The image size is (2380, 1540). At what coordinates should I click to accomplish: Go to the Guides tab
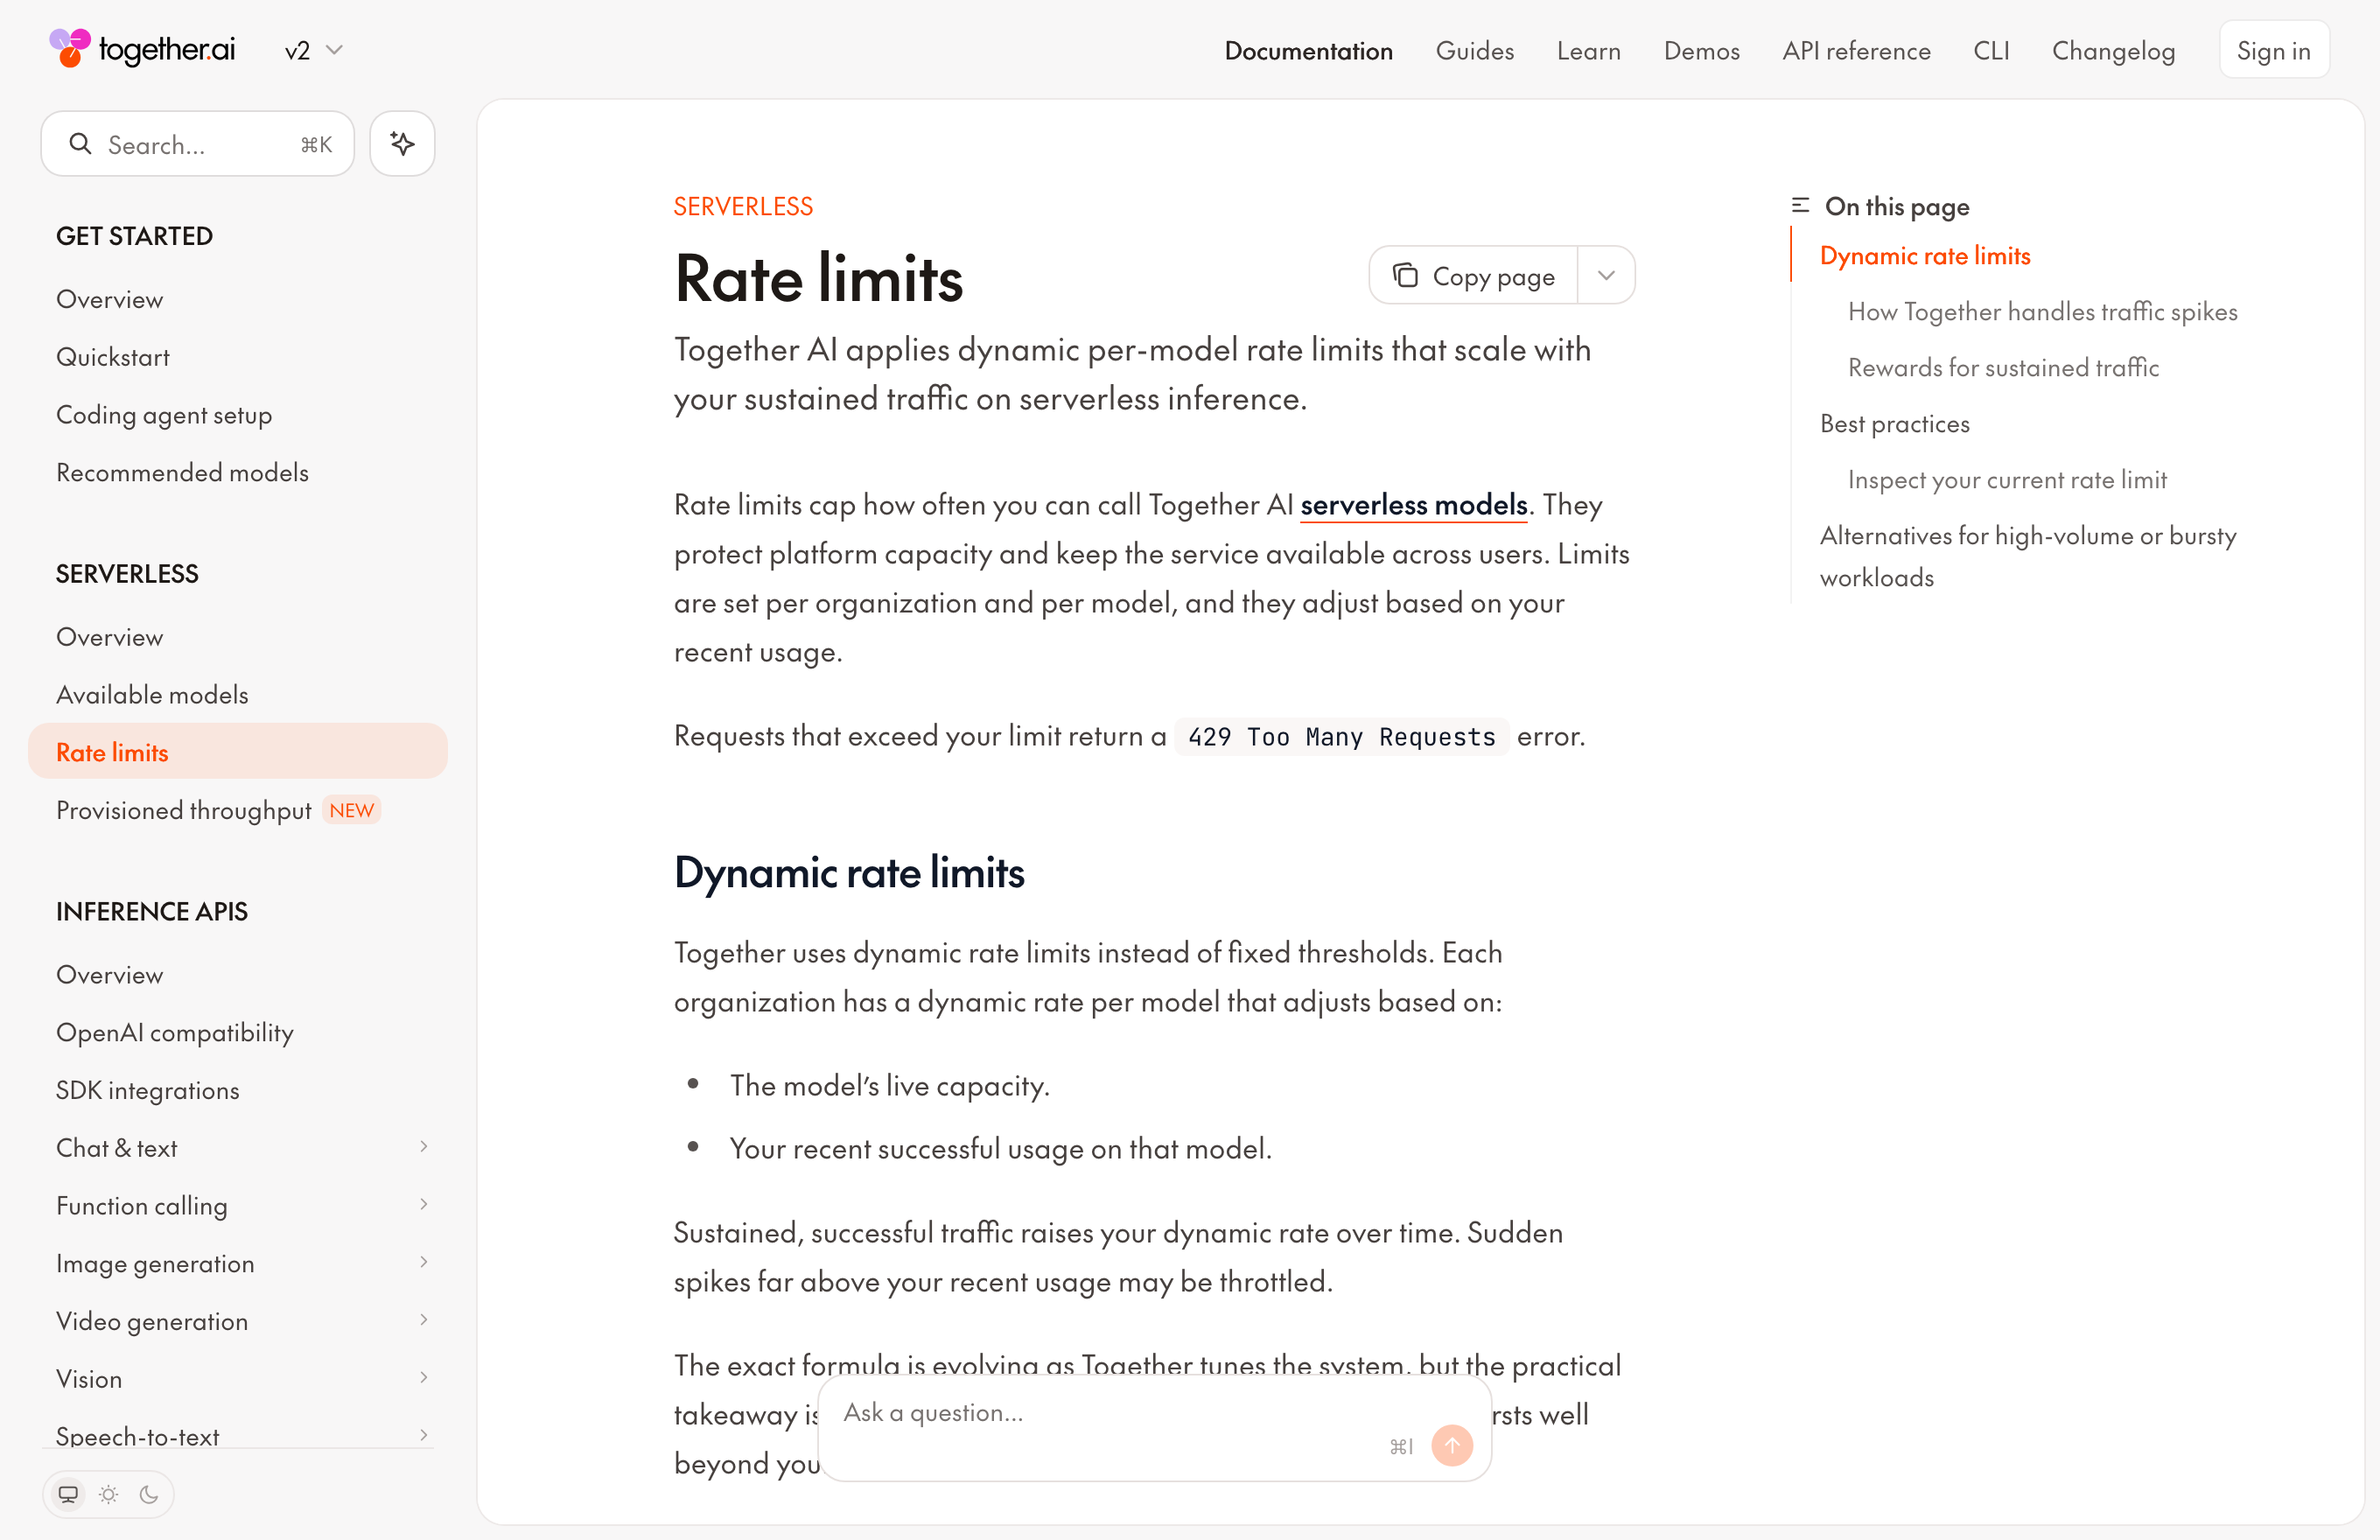(x=1475, y=50)
